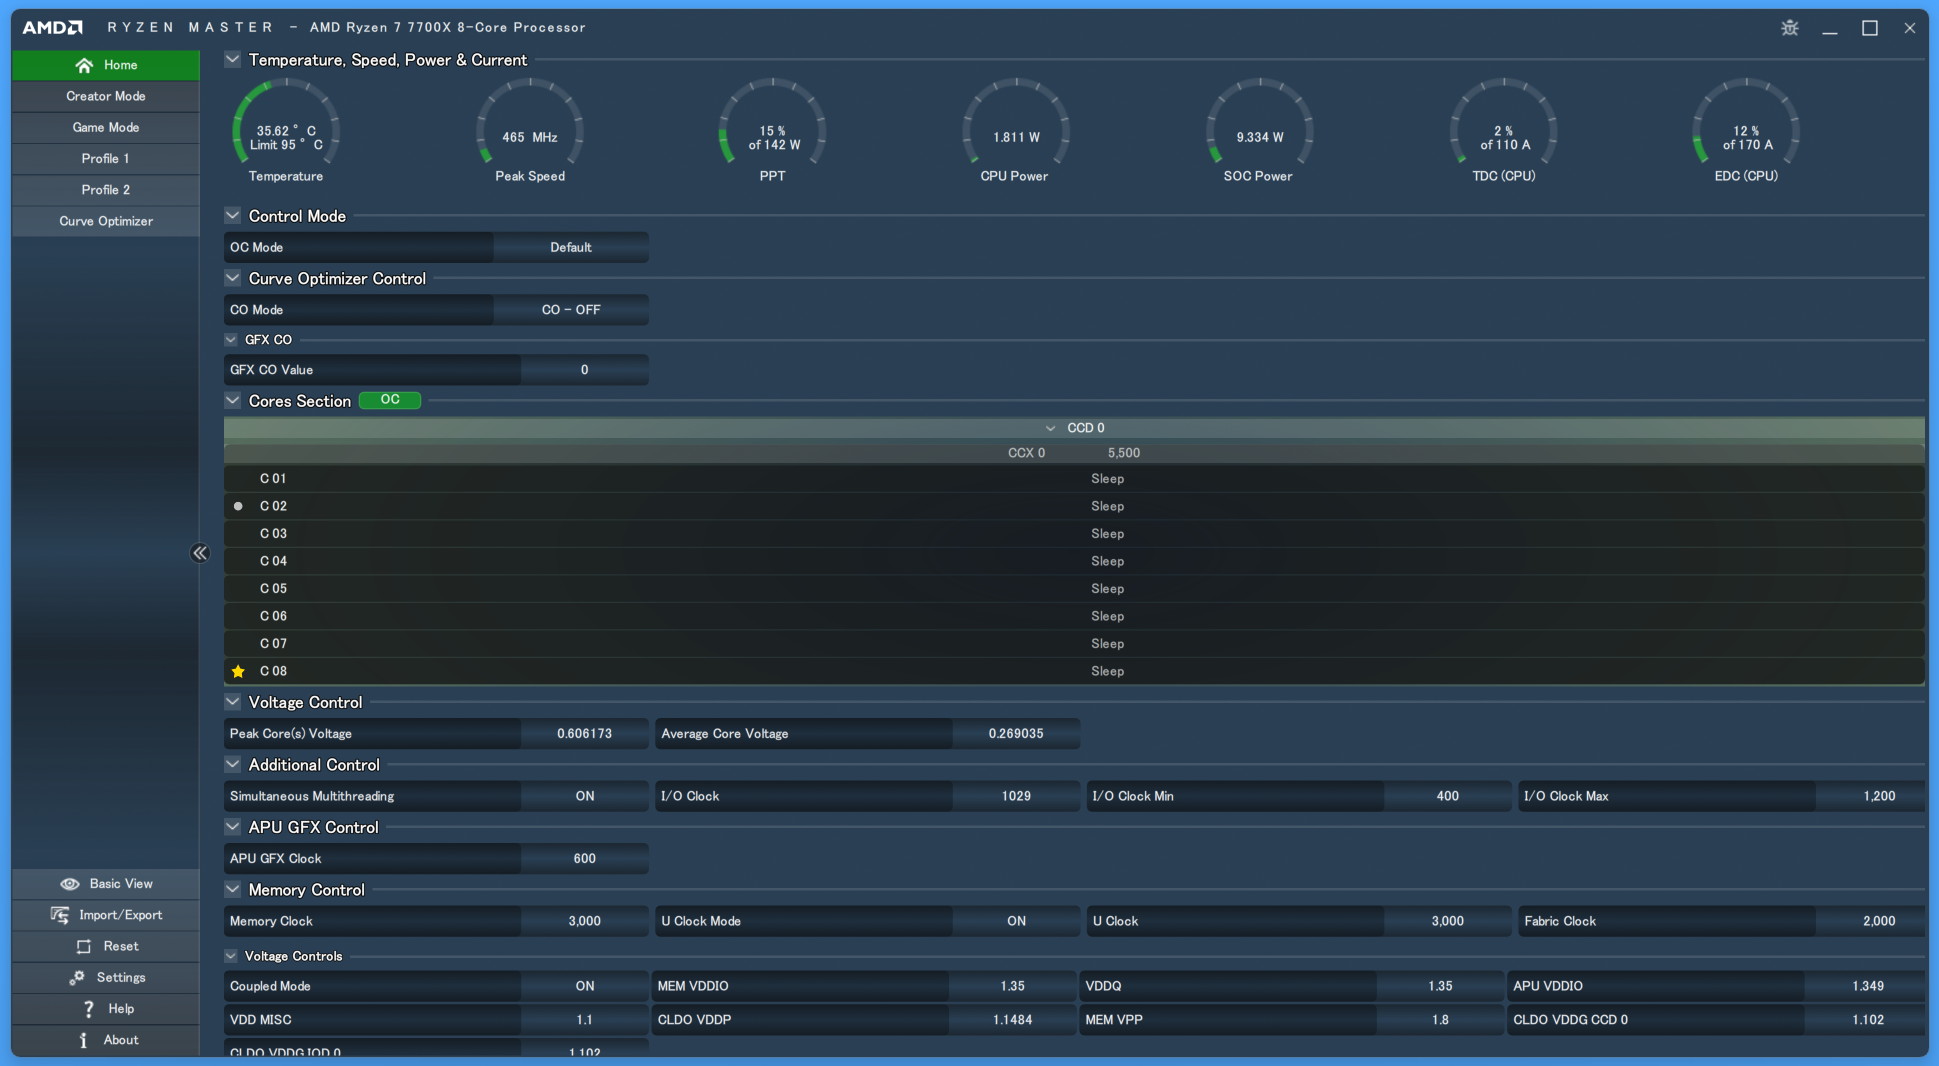Open Settings from the sidebar
Image resolution: width=1939 pixels, height=1066 pixels.
click(x=106, y=977)
